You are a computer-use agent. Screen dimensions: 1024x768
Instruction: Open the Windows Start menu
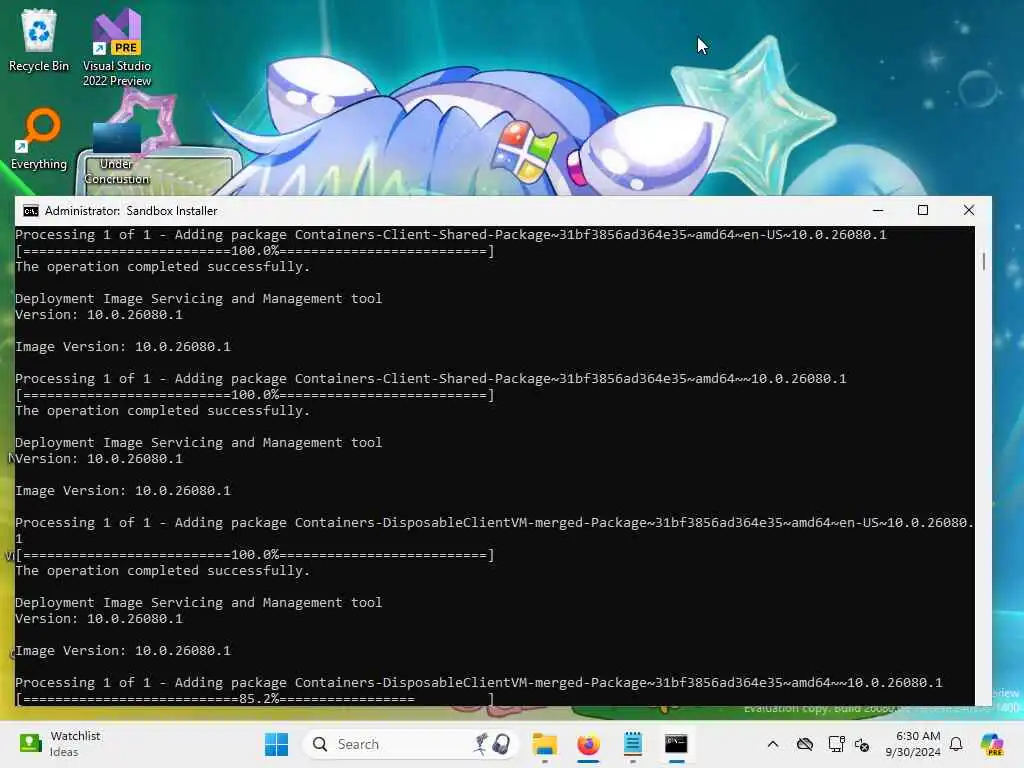tap(276, 744)
